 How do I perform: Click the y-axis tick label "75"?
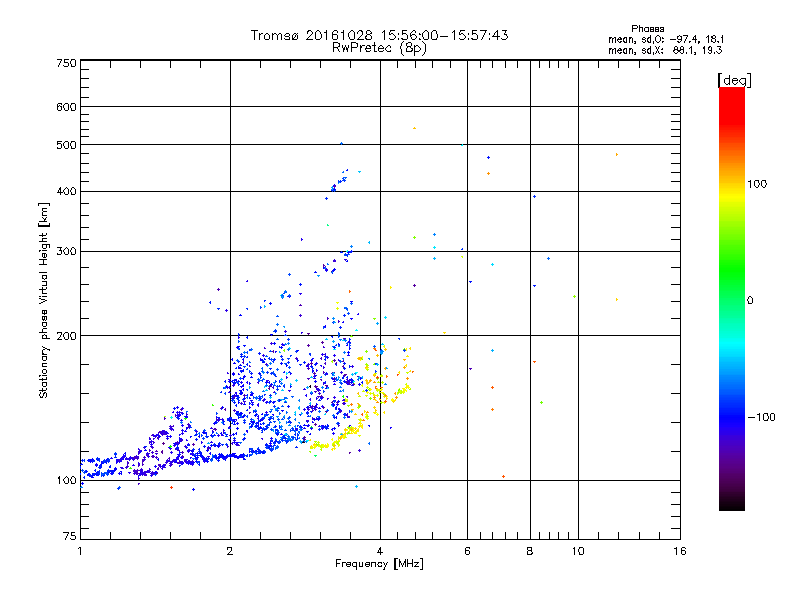tap(70, 536)
